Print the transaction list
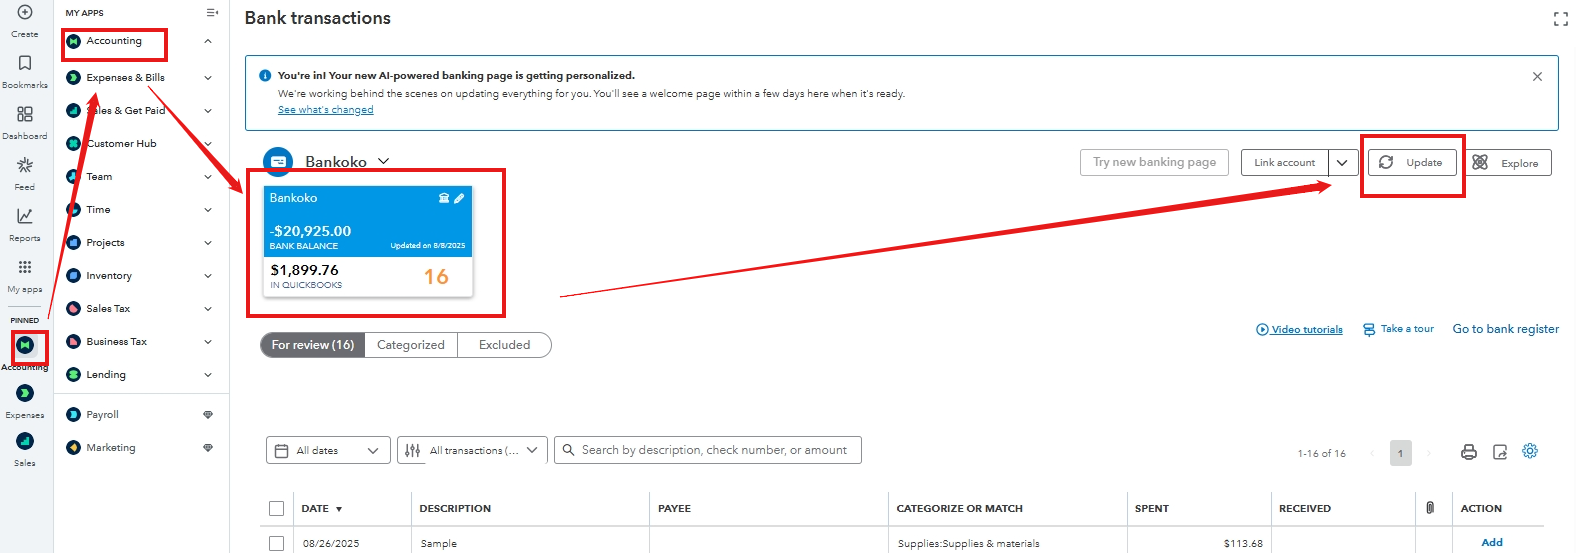Screen dimensions: 1576x553 click(1469, 452)
